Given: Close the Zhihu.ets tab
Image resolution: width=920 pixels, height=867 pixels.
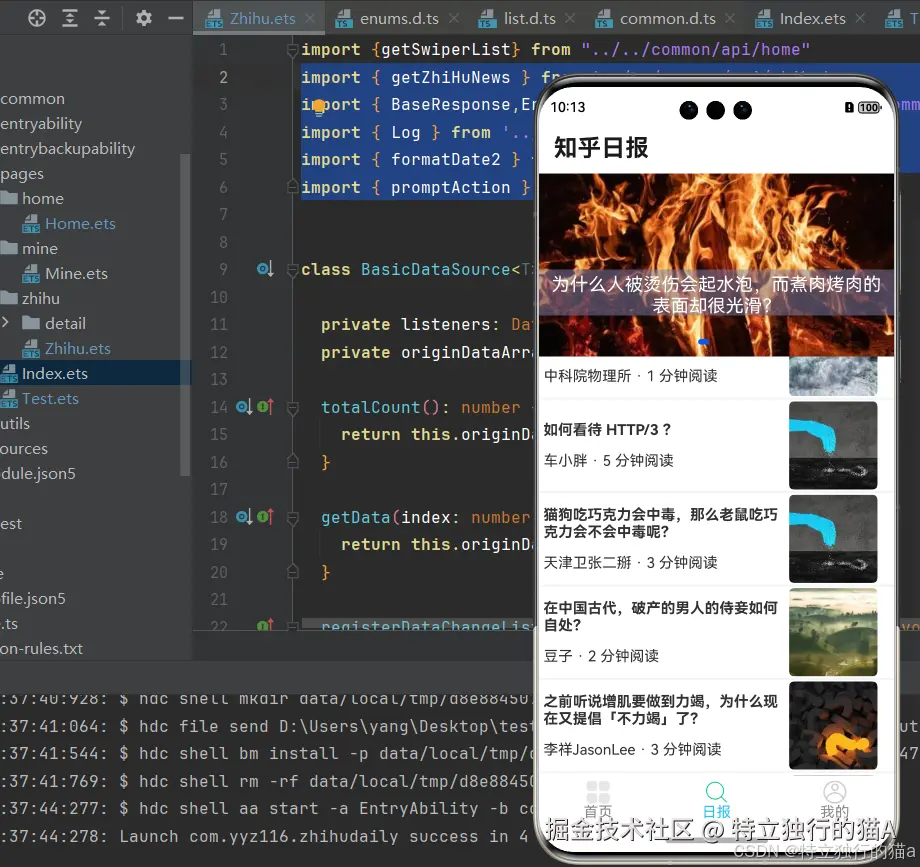Looking at the screenshot, I should tap(311, 19).
